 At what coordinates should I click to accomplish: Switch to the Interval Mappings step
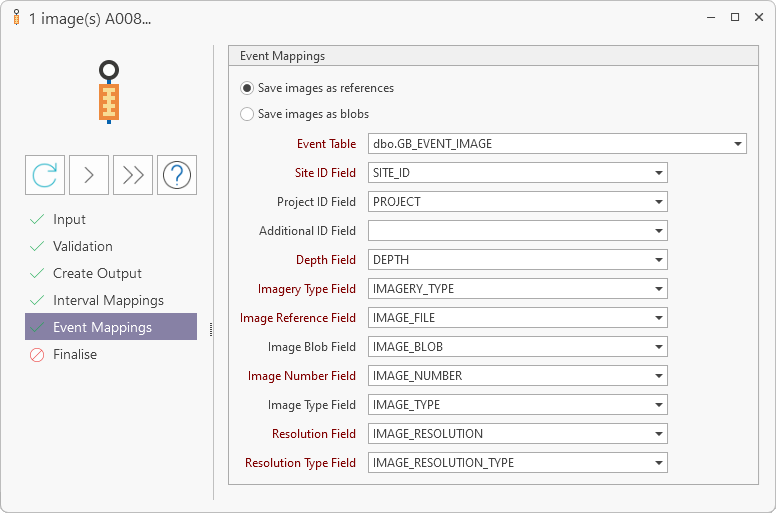coord(108,301)
